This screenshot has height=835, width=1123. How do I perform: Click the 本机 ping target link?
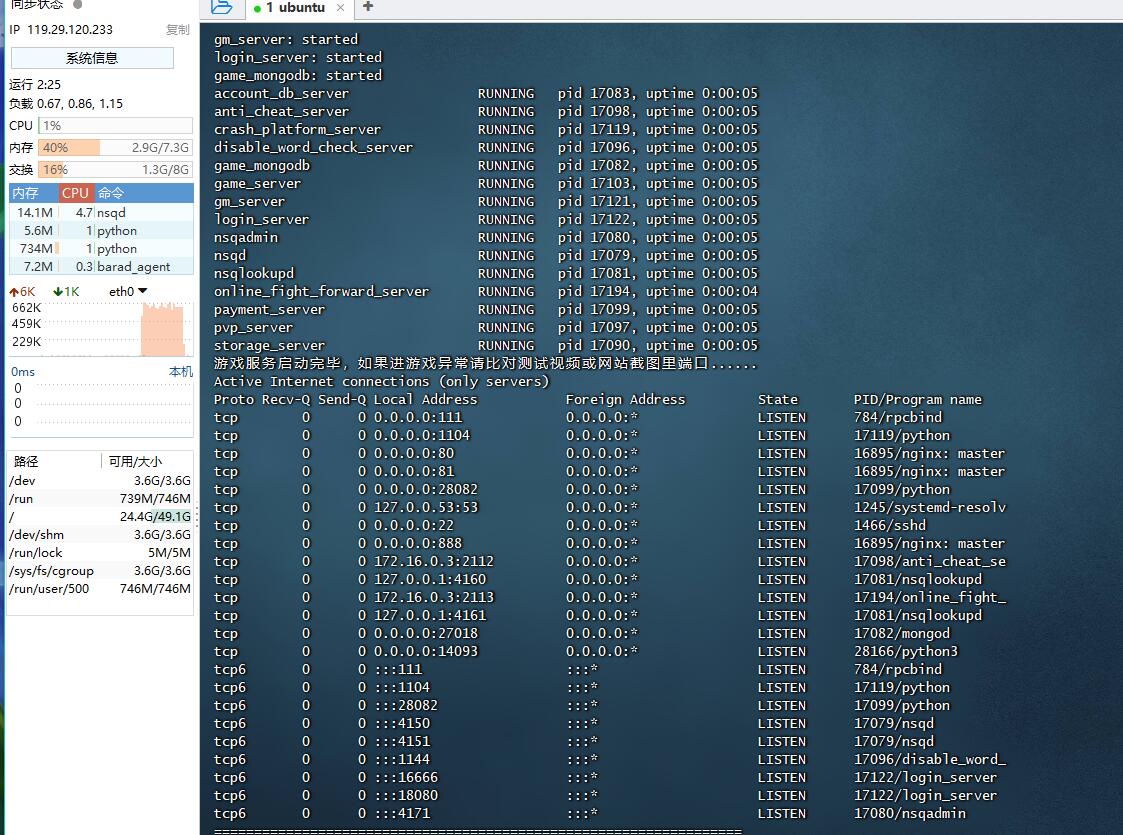[180, 372]
